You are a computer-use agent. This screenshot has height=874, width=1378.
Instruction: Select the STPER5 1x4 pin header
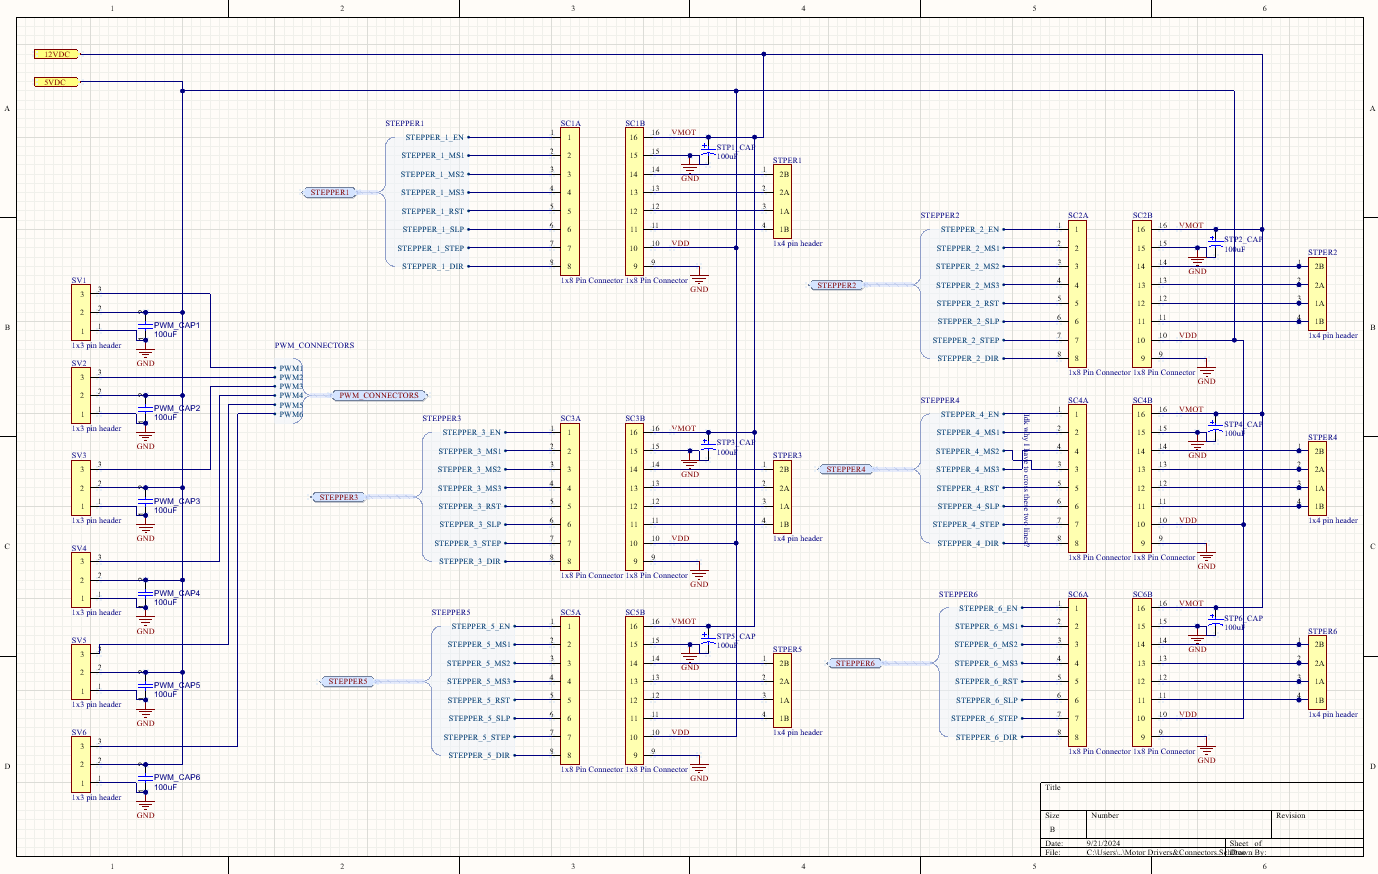783,691
